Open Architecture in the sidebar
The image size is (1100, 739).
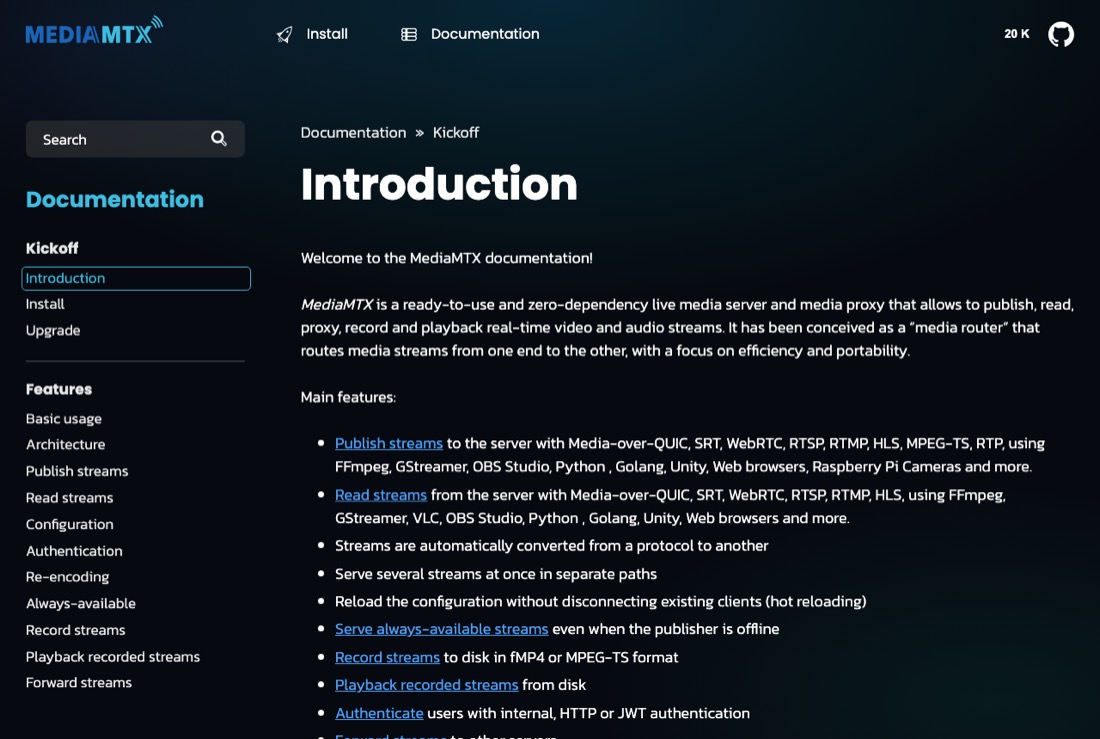[65, 444]
